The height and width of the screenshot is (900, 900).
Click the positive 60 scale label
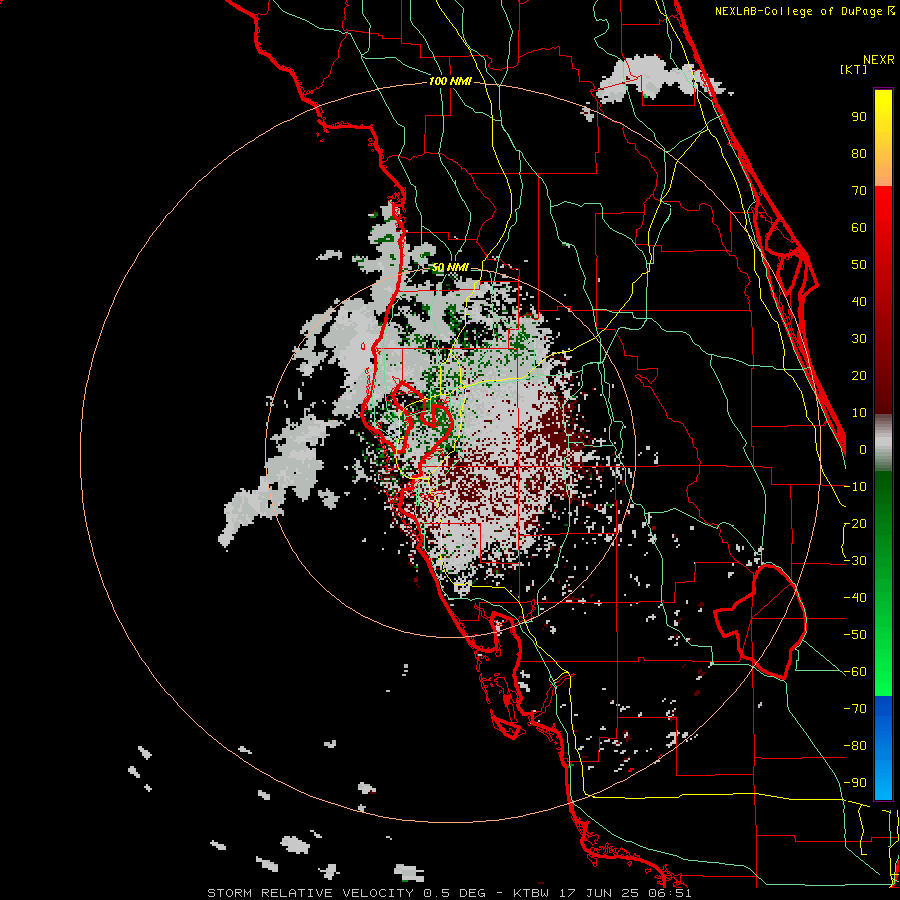859,227
